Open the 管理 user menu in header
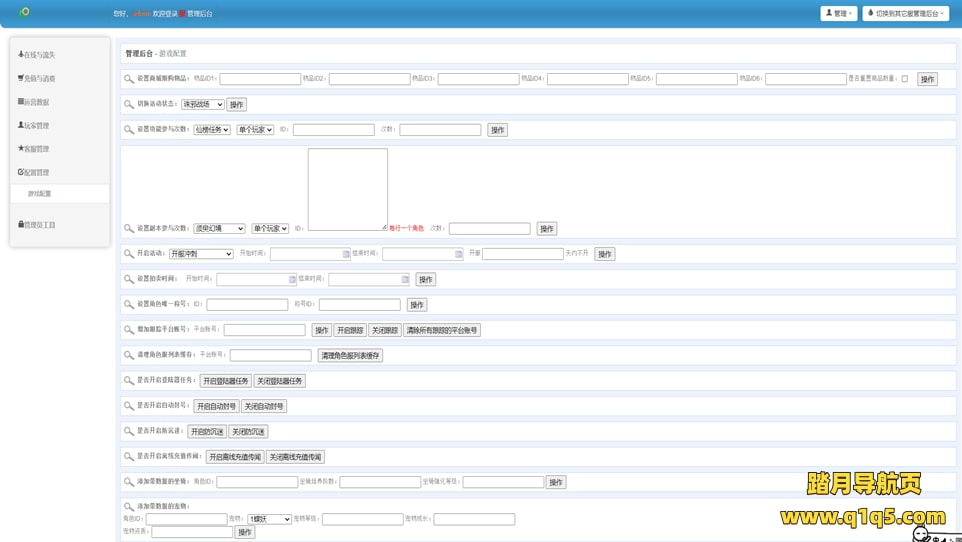962x542 pixels. [x=838, y=14]
